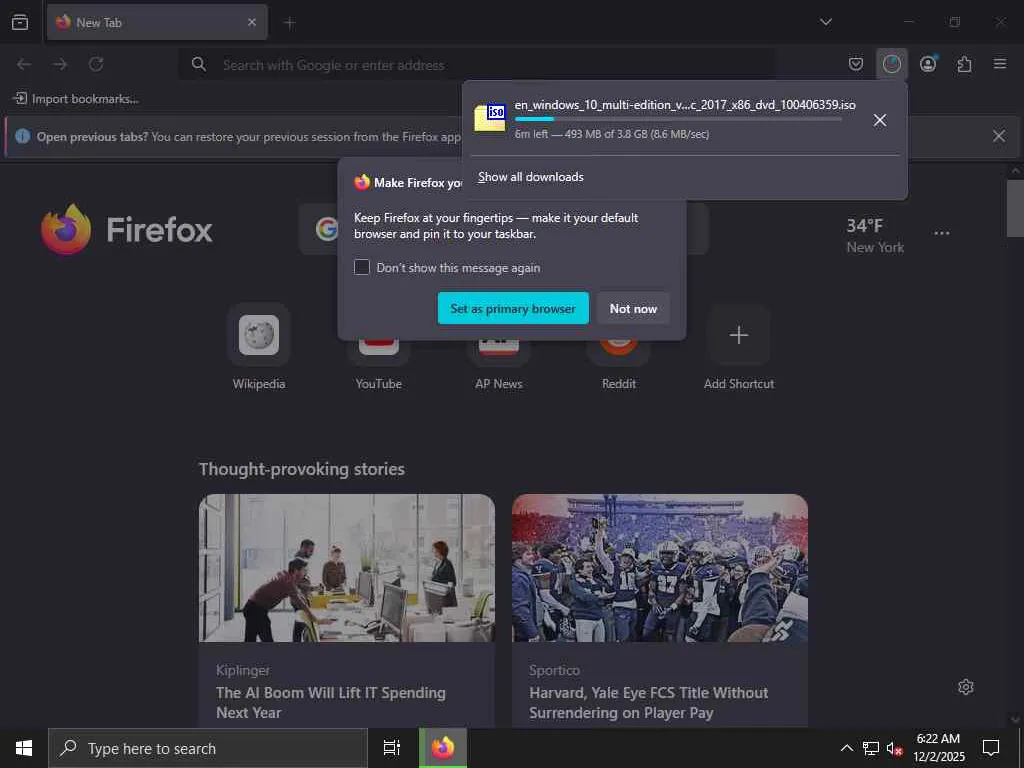
Task: Show hidden system tray icons
Action: click(846, 748)
